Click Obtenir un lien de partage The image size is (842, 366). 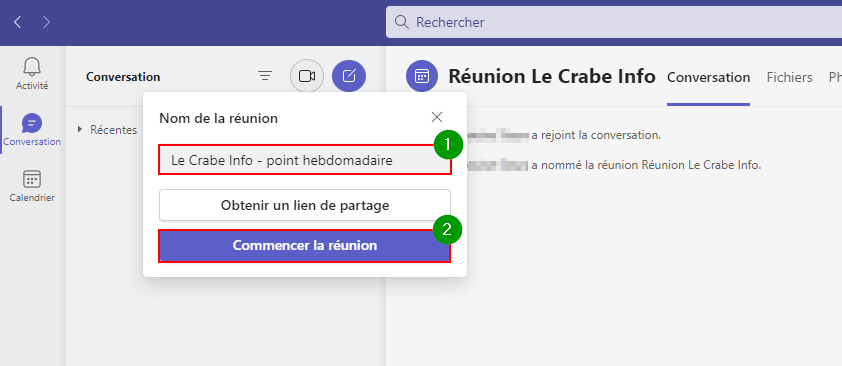coord(304,205)
